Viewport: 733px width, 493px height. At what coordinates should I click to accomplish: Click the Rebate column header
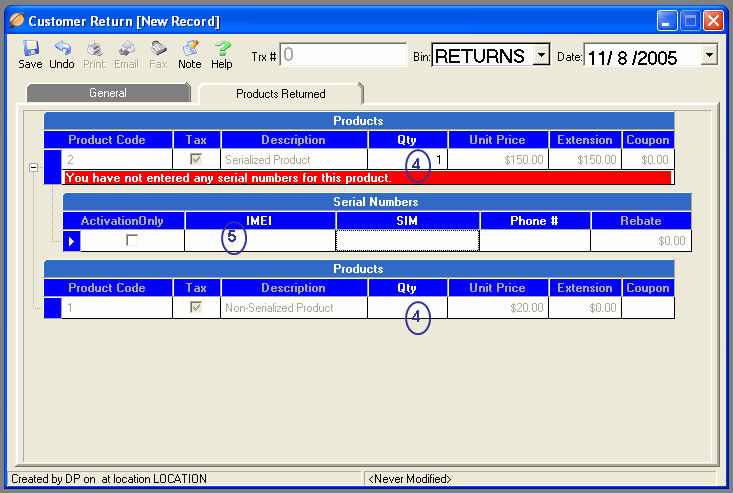point(641,221)
